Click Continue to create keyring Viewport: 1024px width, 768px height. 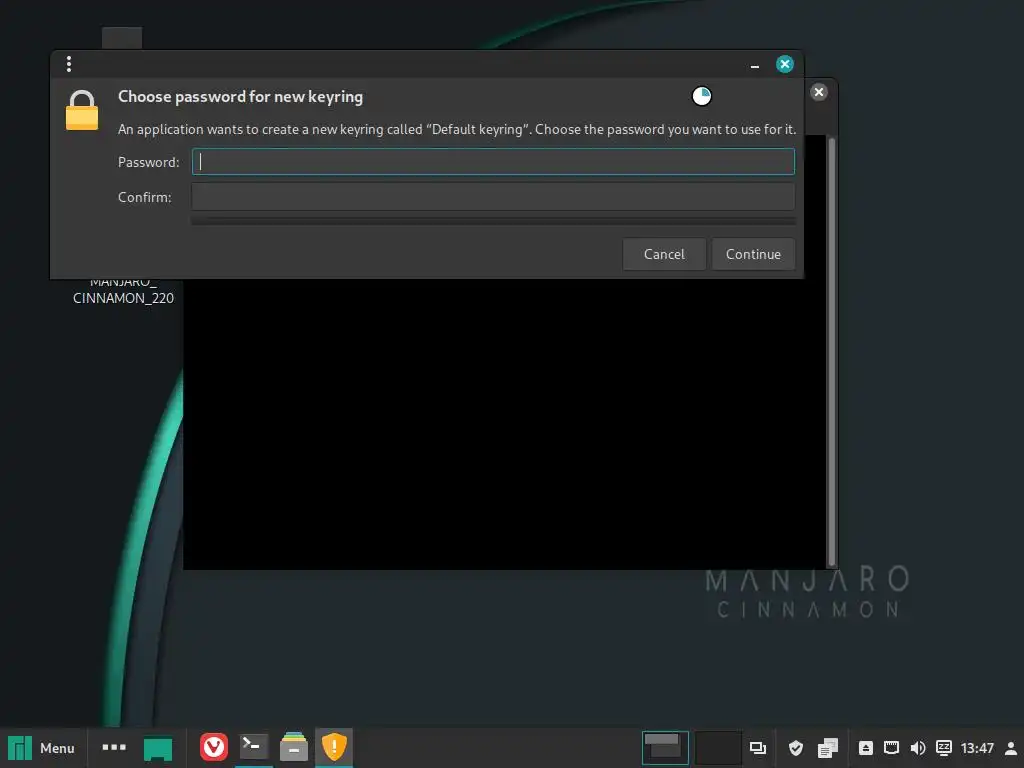[x=753, y=254]
